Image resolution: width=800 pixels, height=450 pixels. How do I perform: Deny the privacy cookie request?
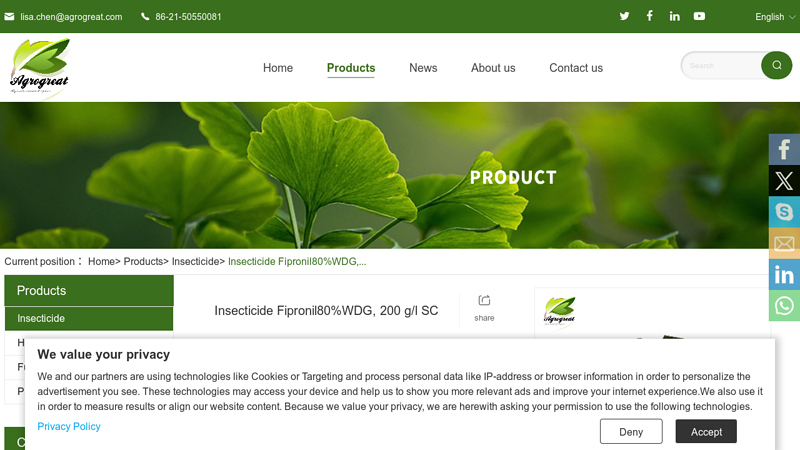631,432
